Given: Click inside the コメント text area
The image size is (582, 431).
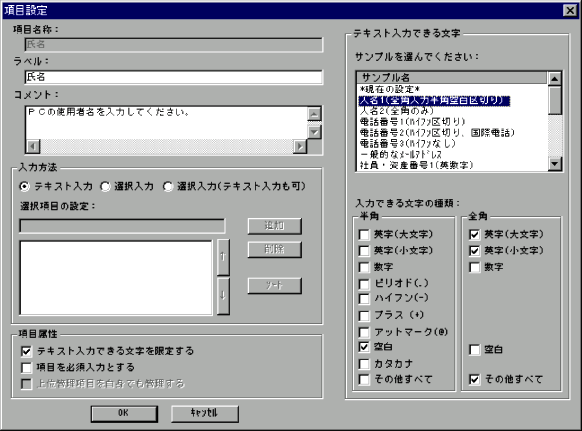Looking at the screenshot, I should click(x=166, y=123).
